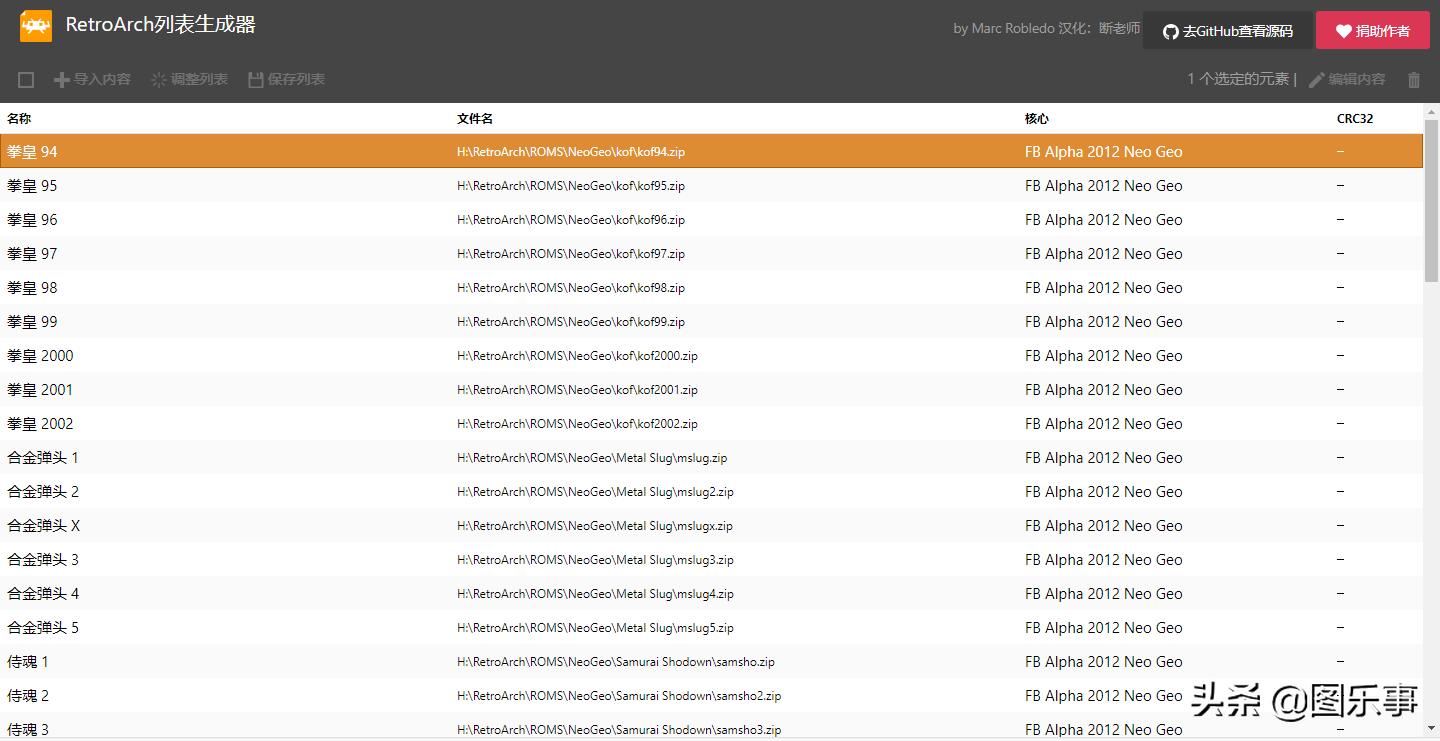The width and height of the screenshot is (1440, 741).
Task: Click the 导入内容 plus icon
Action: (61, 80)
